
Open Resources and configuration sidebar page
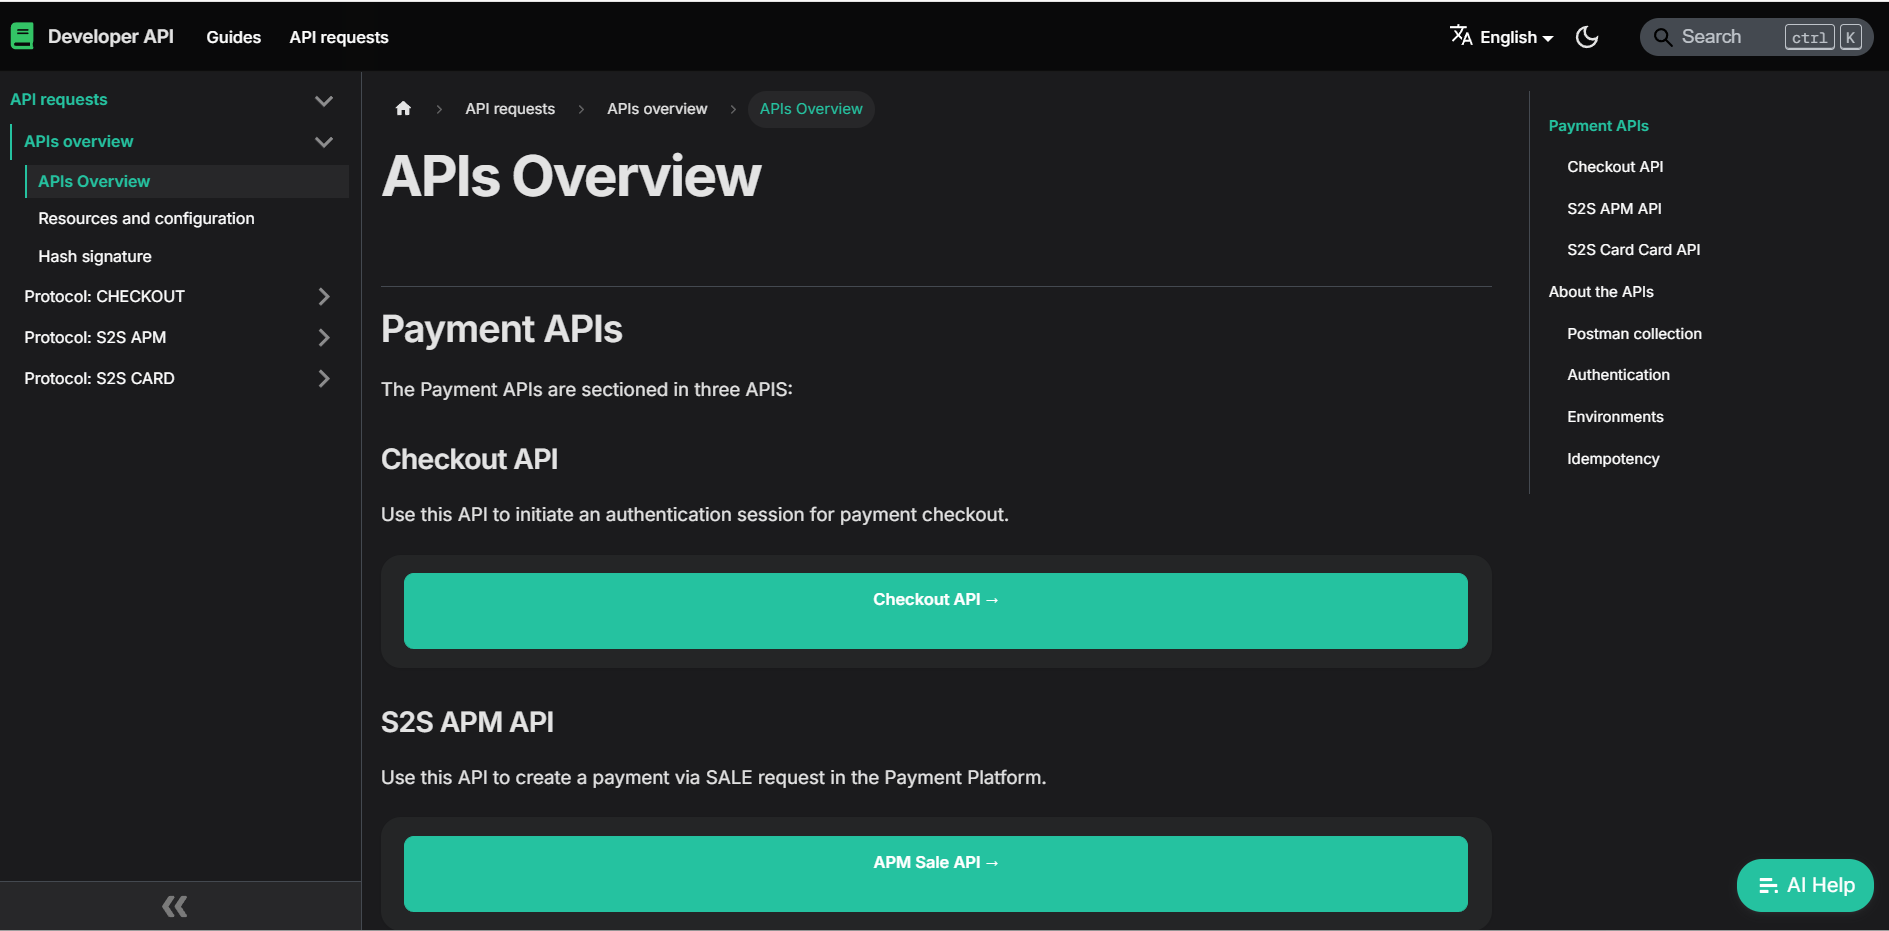pos(146,218)
